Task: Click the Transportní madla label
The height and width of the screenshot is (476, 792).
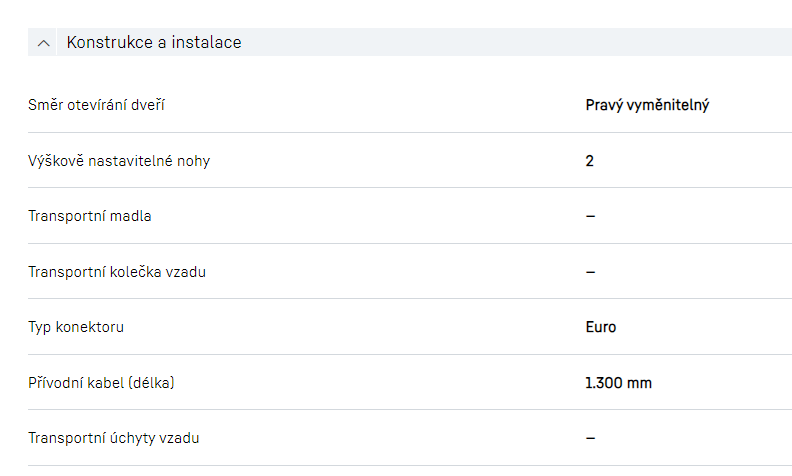Action: [90, 216]
